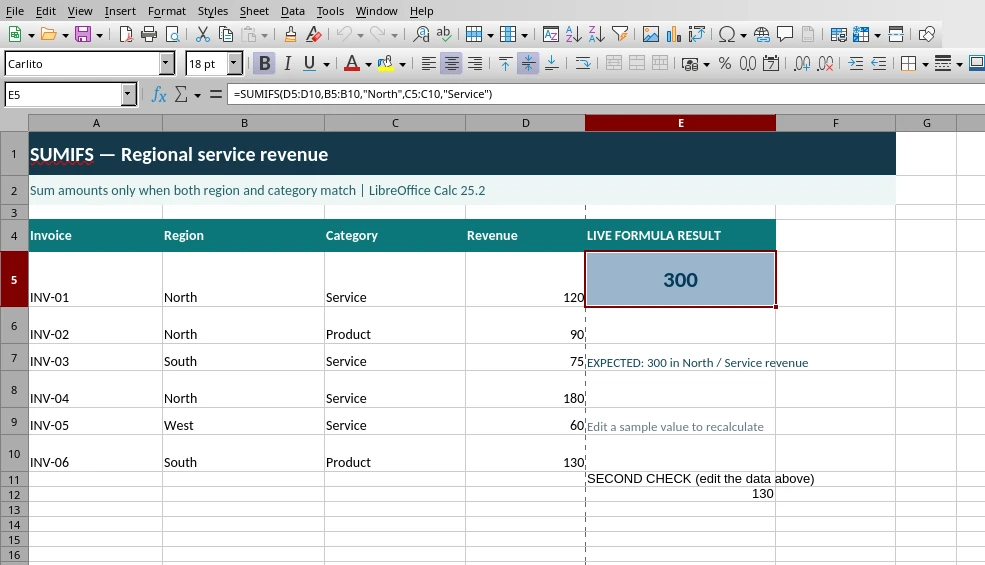Screen dimensions: 985x565
Task: Activate Clone Formatting paintbrush
Action: [x=290, y=34]
